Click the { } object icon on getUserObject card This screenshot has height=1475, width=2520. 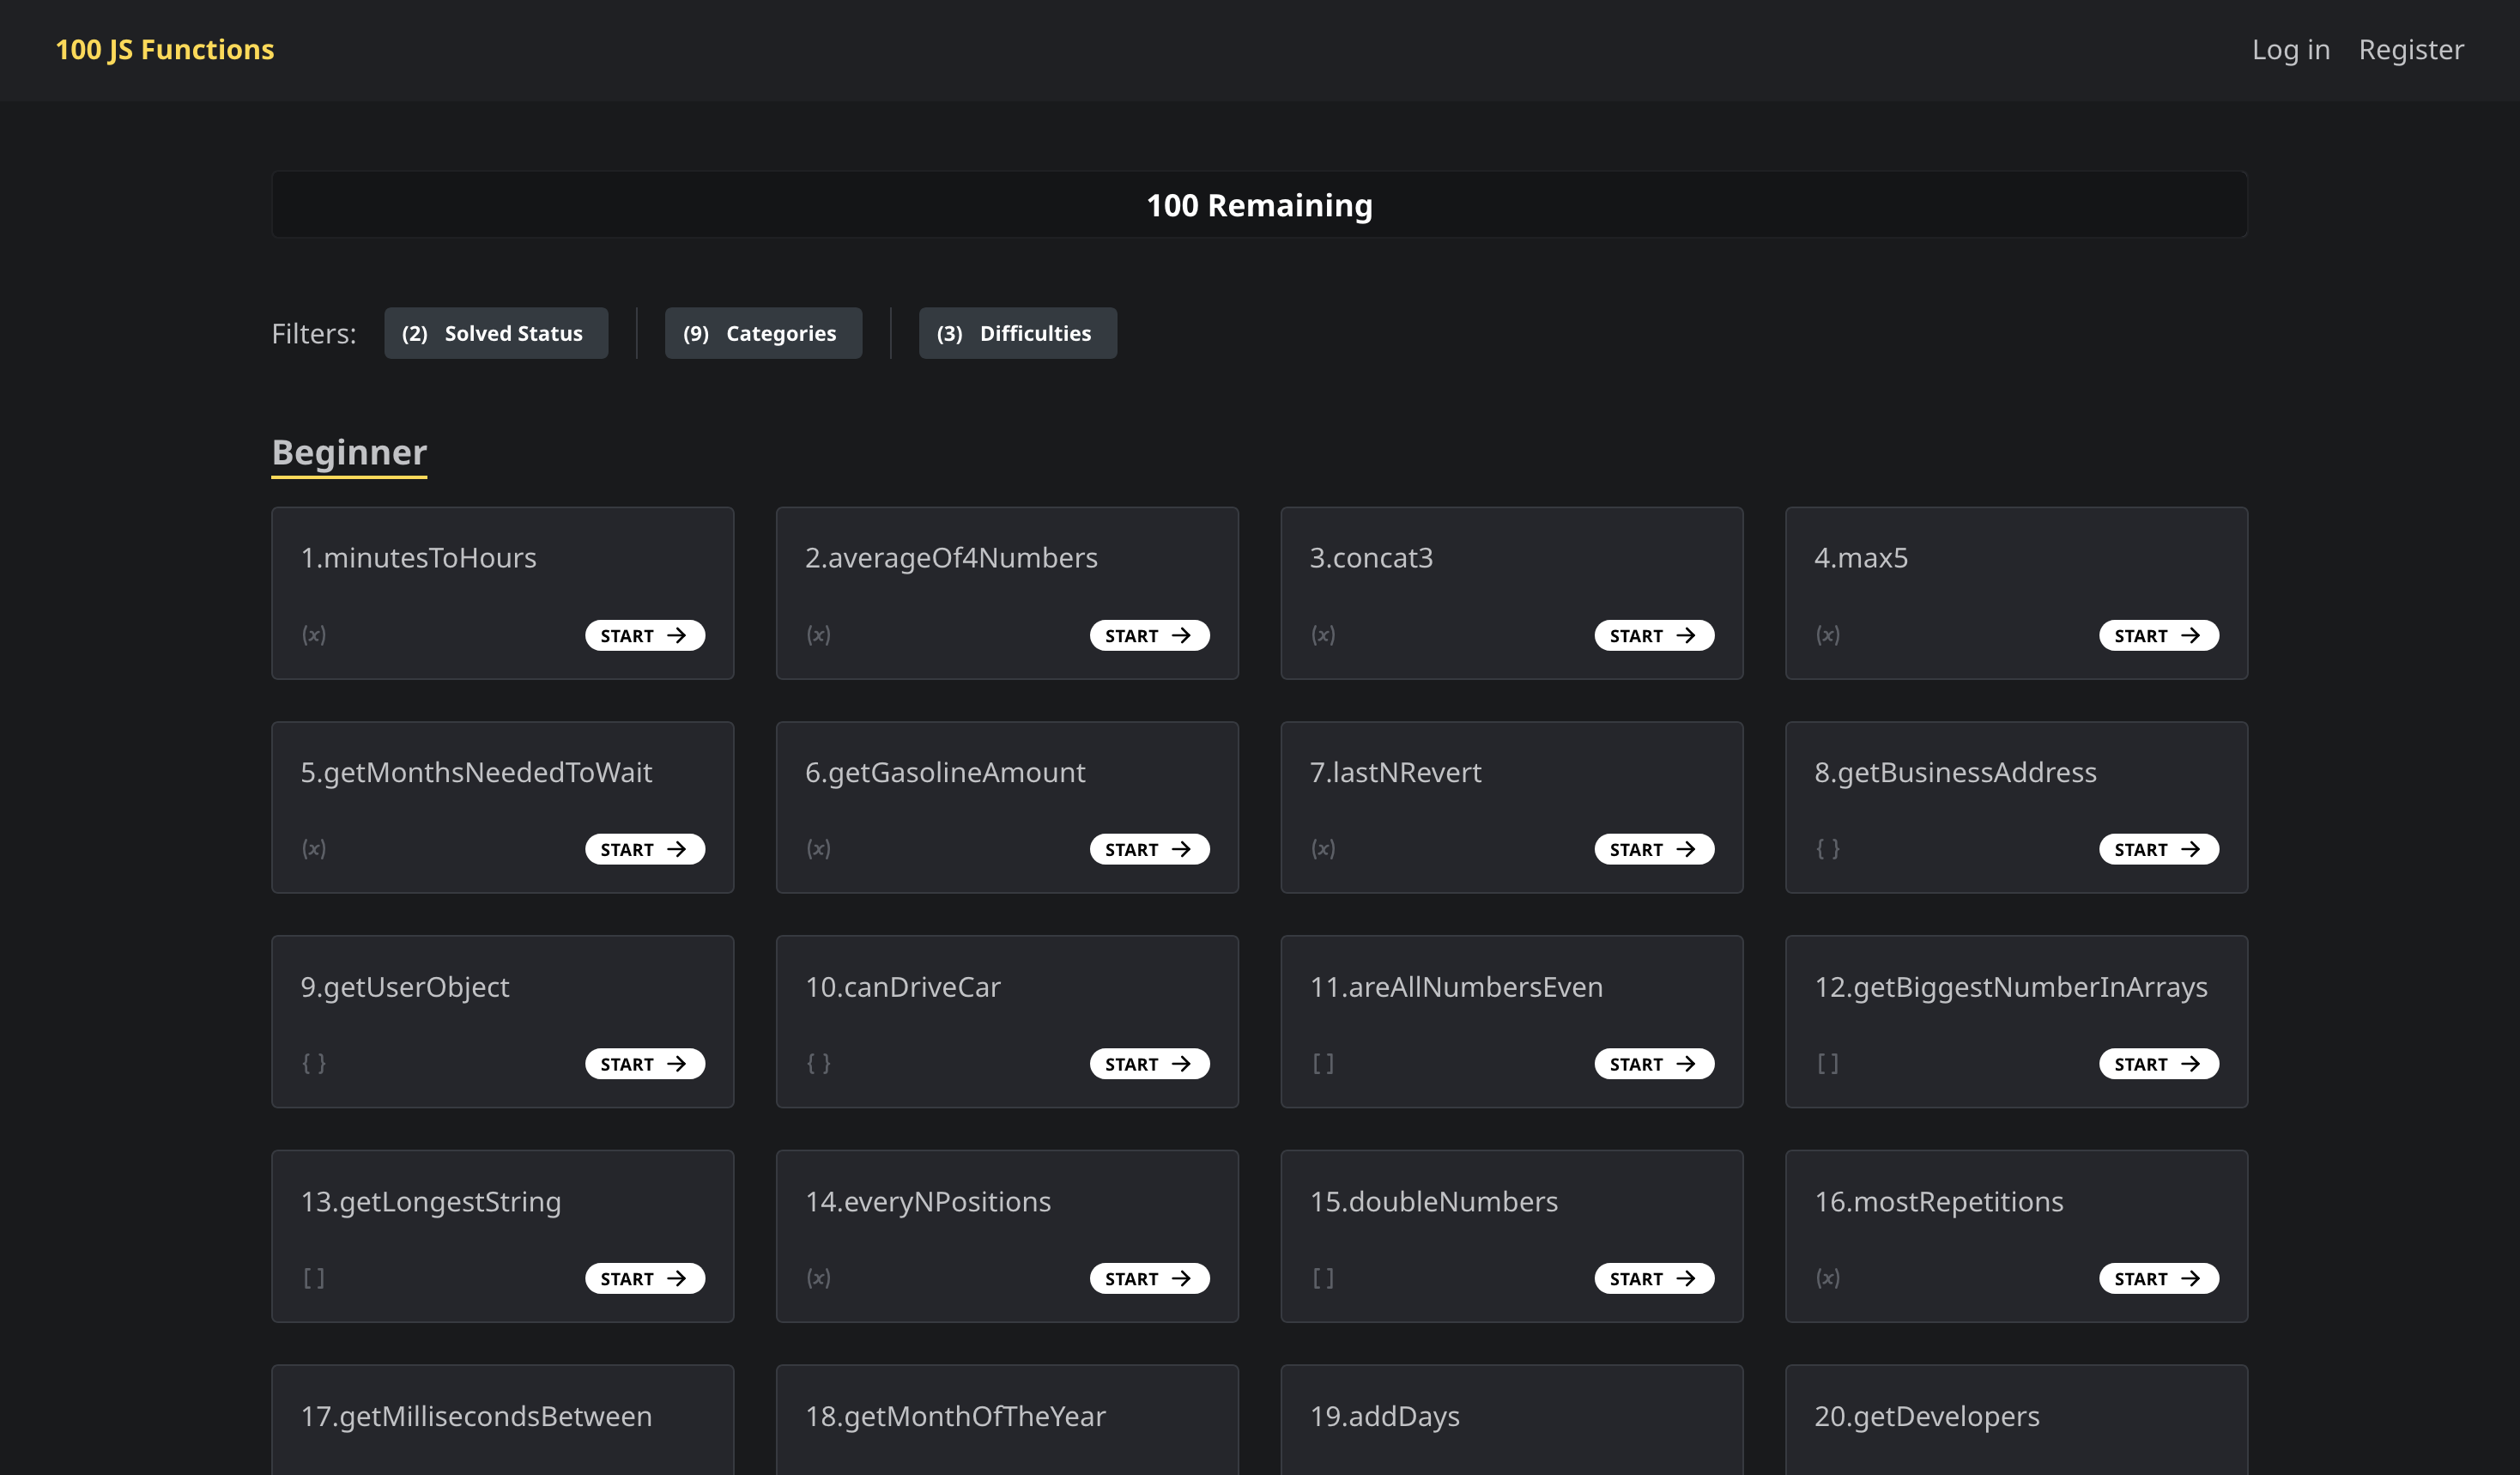click(314, 1063)
